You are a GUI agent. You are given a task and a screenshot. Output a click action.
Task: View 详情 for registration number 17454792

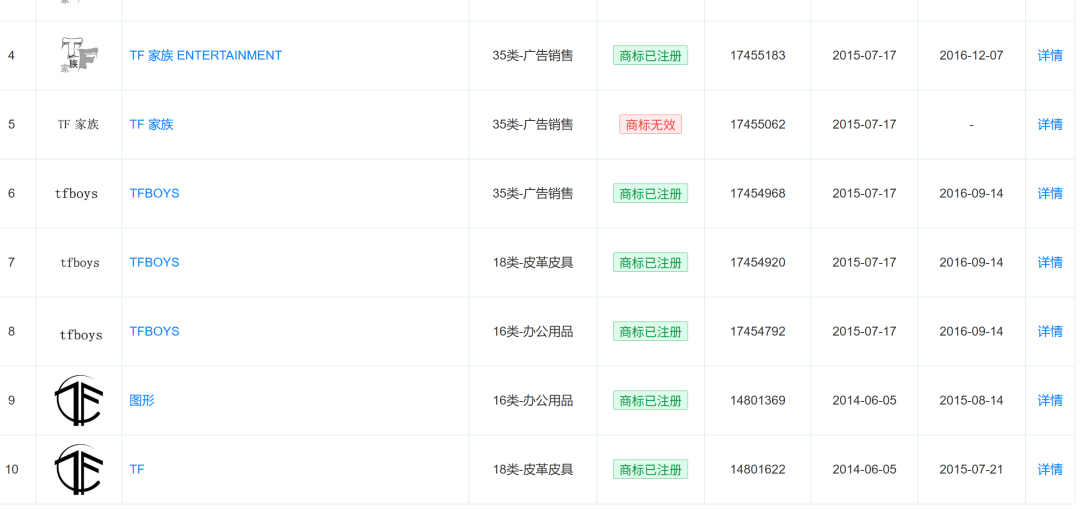(x=1050, y=331)
